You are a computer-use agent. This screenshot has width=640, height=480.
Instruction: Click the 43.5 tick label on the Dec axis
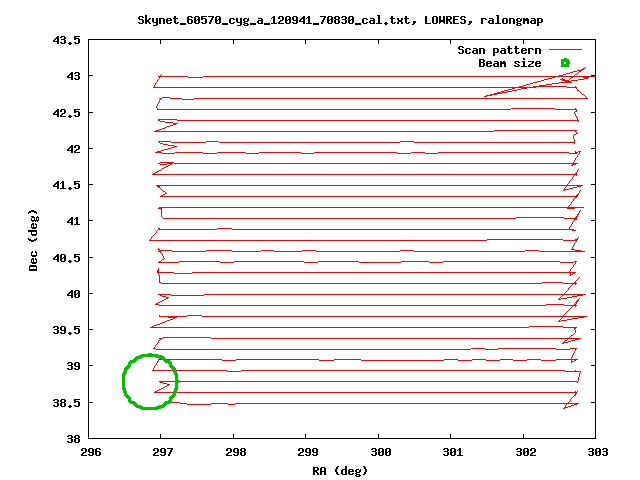67,40
